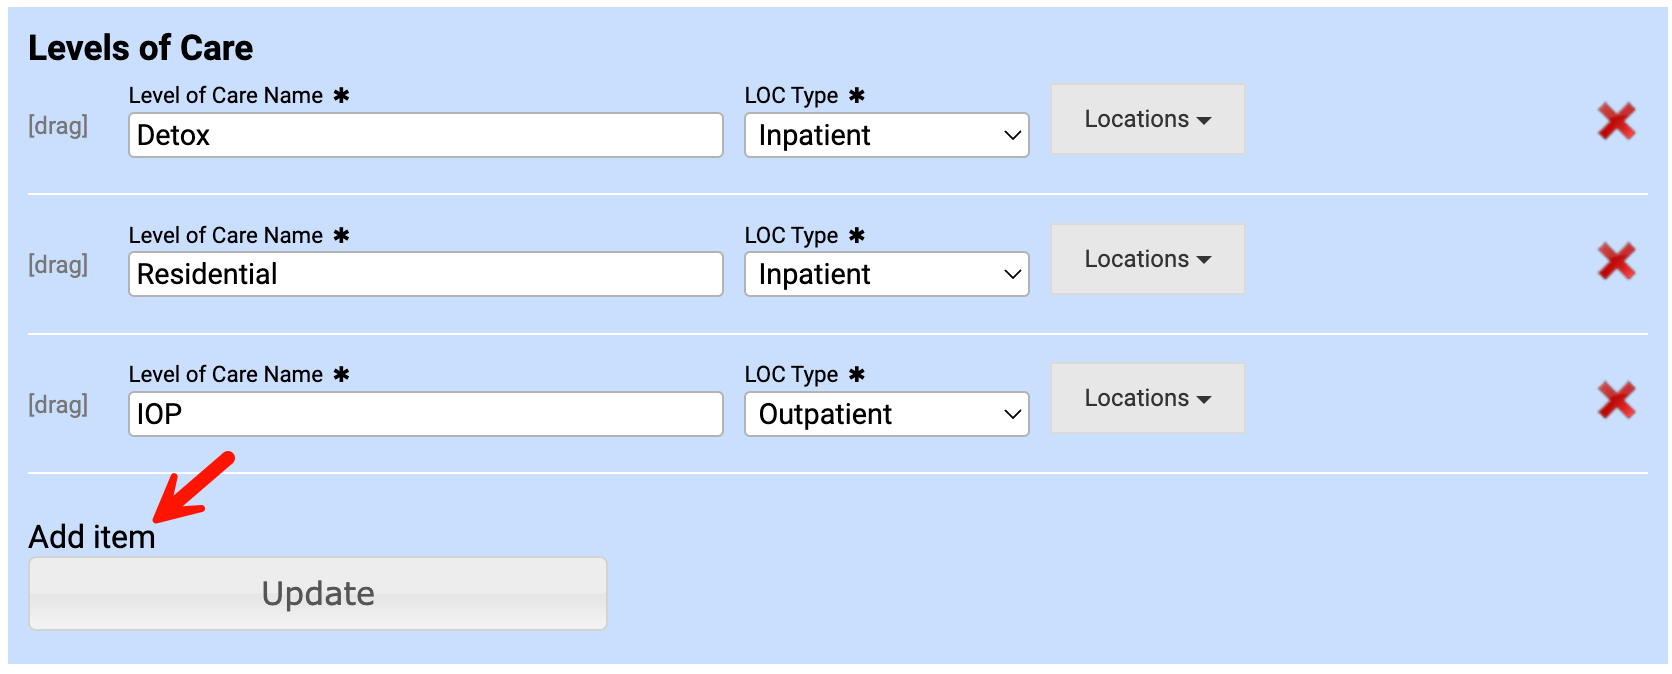The width and height of the screenshot is (1672, 674).
Task: Select the Residential name text box
Action: 425,274
